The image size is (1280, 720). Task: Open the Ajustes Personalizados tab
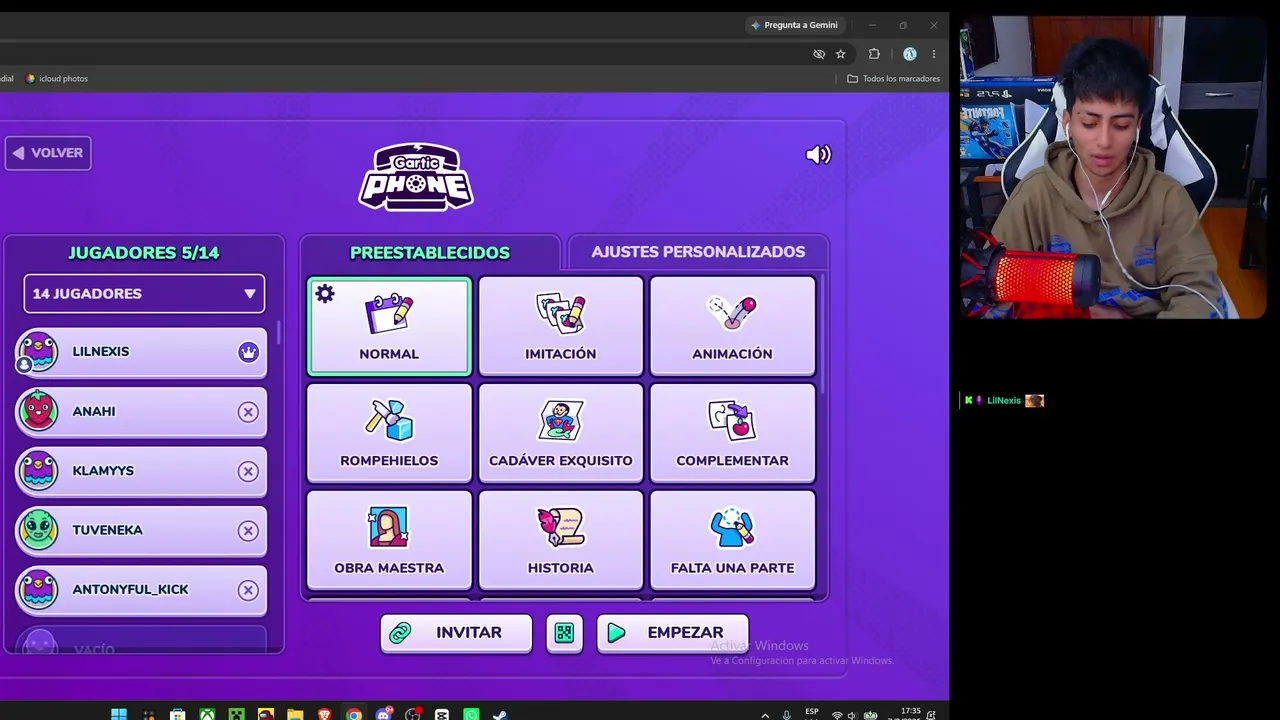pyautogui.click(x=698, y=252)
